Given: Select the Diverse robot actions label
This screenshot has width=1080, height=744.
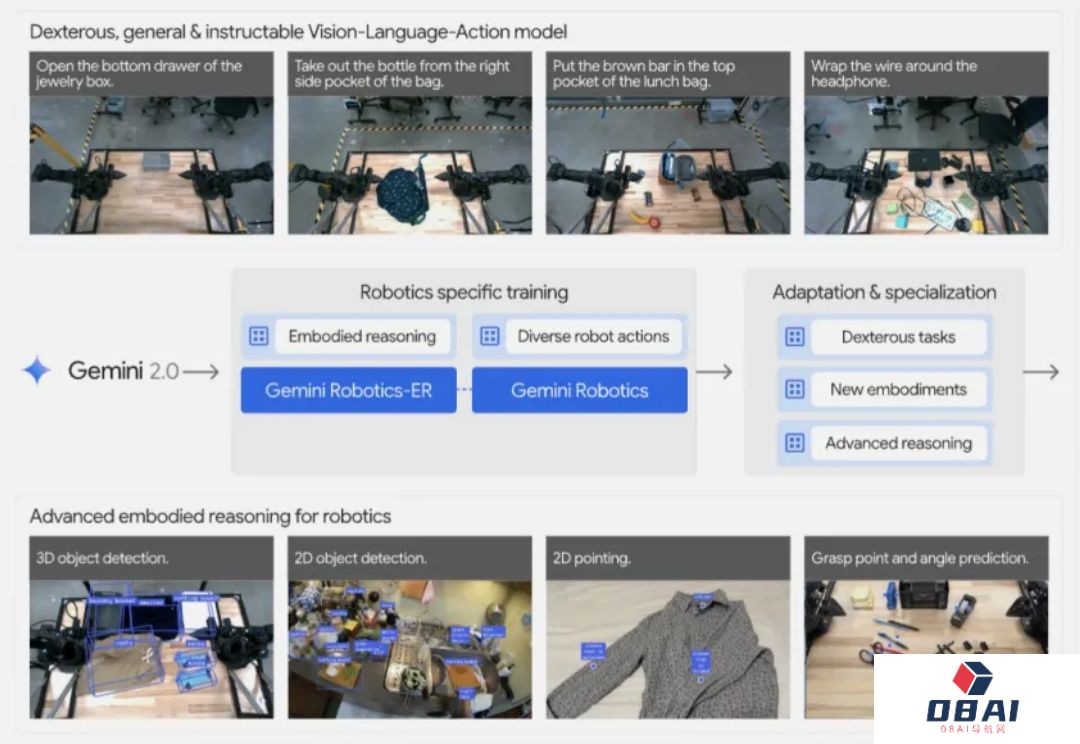Looking at the screenshot, I should coord(593,336).
